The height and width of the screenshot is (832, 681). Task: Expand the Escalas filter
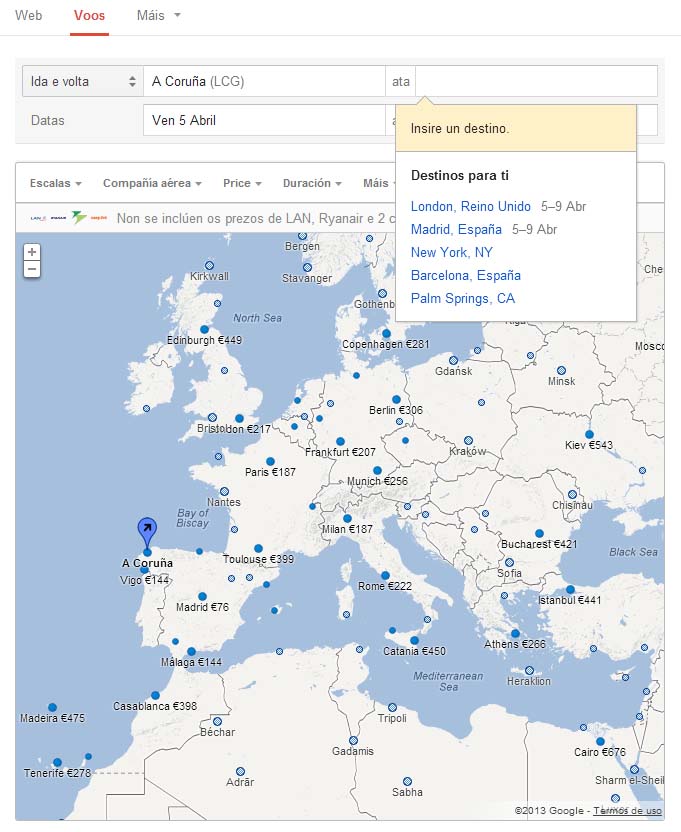[x=55, y=183]
